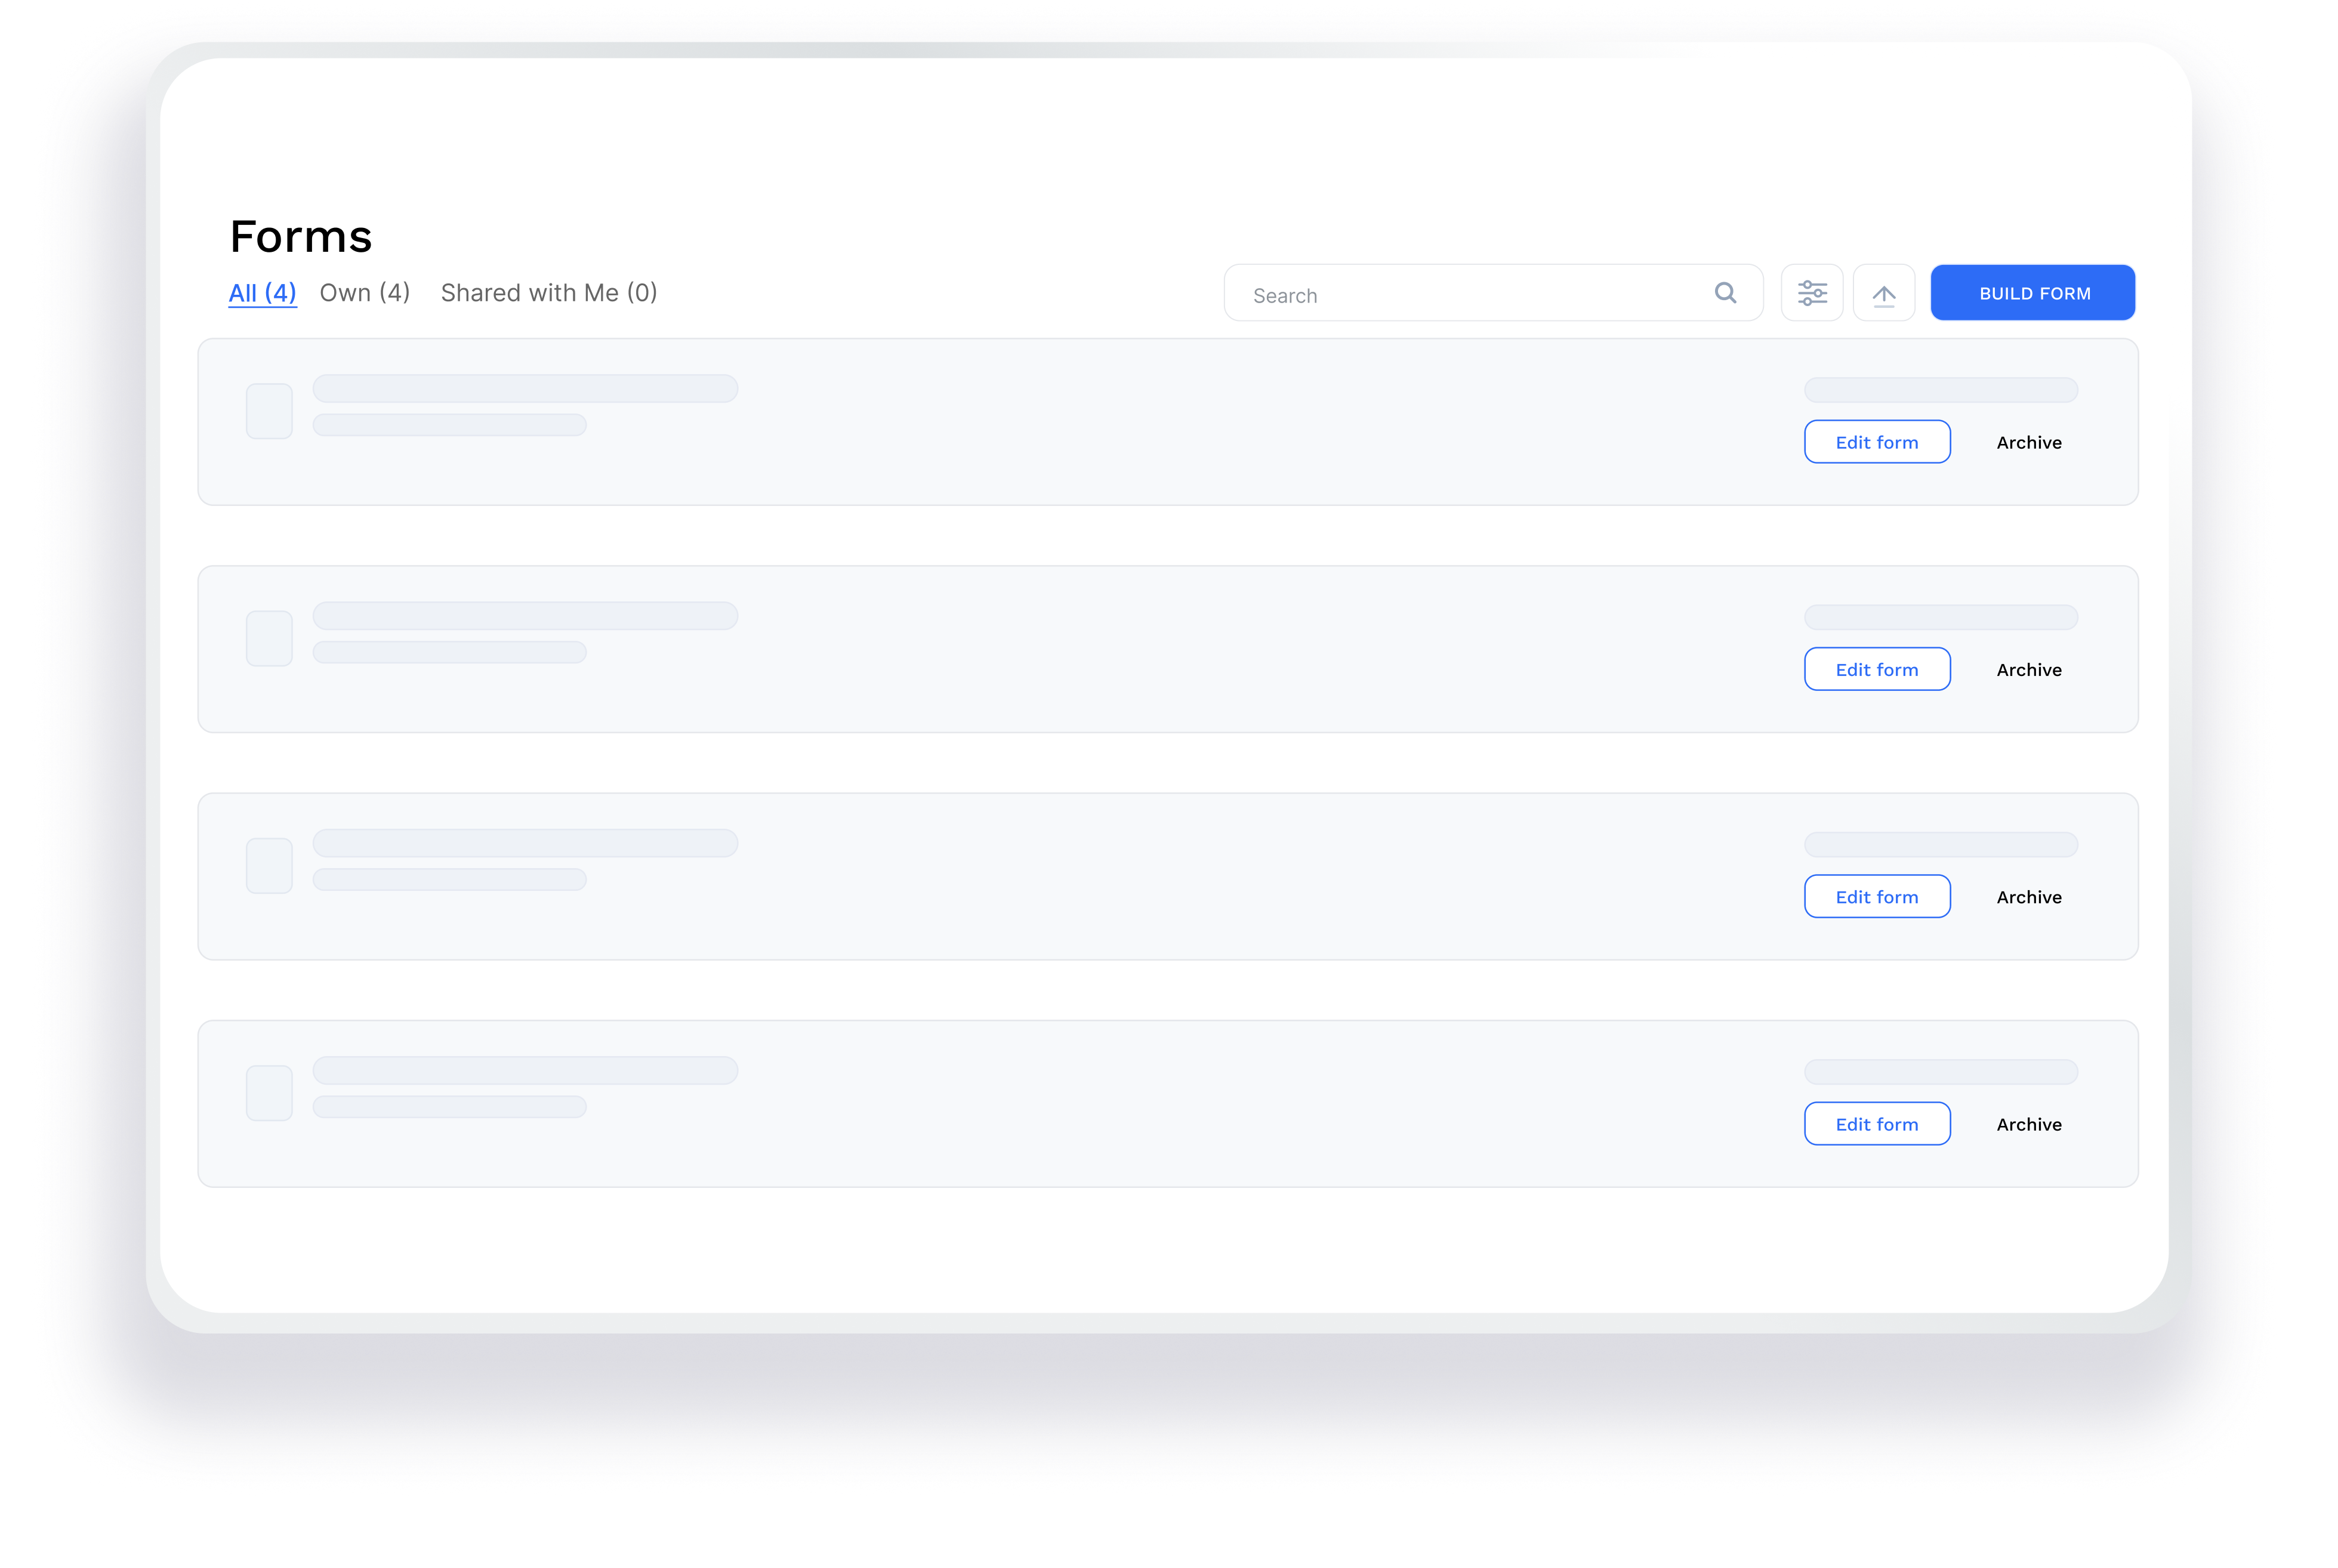The image size is (2338, 1568).
Task: Open the filter sliders icon
Action: [x=1812, y=293]
